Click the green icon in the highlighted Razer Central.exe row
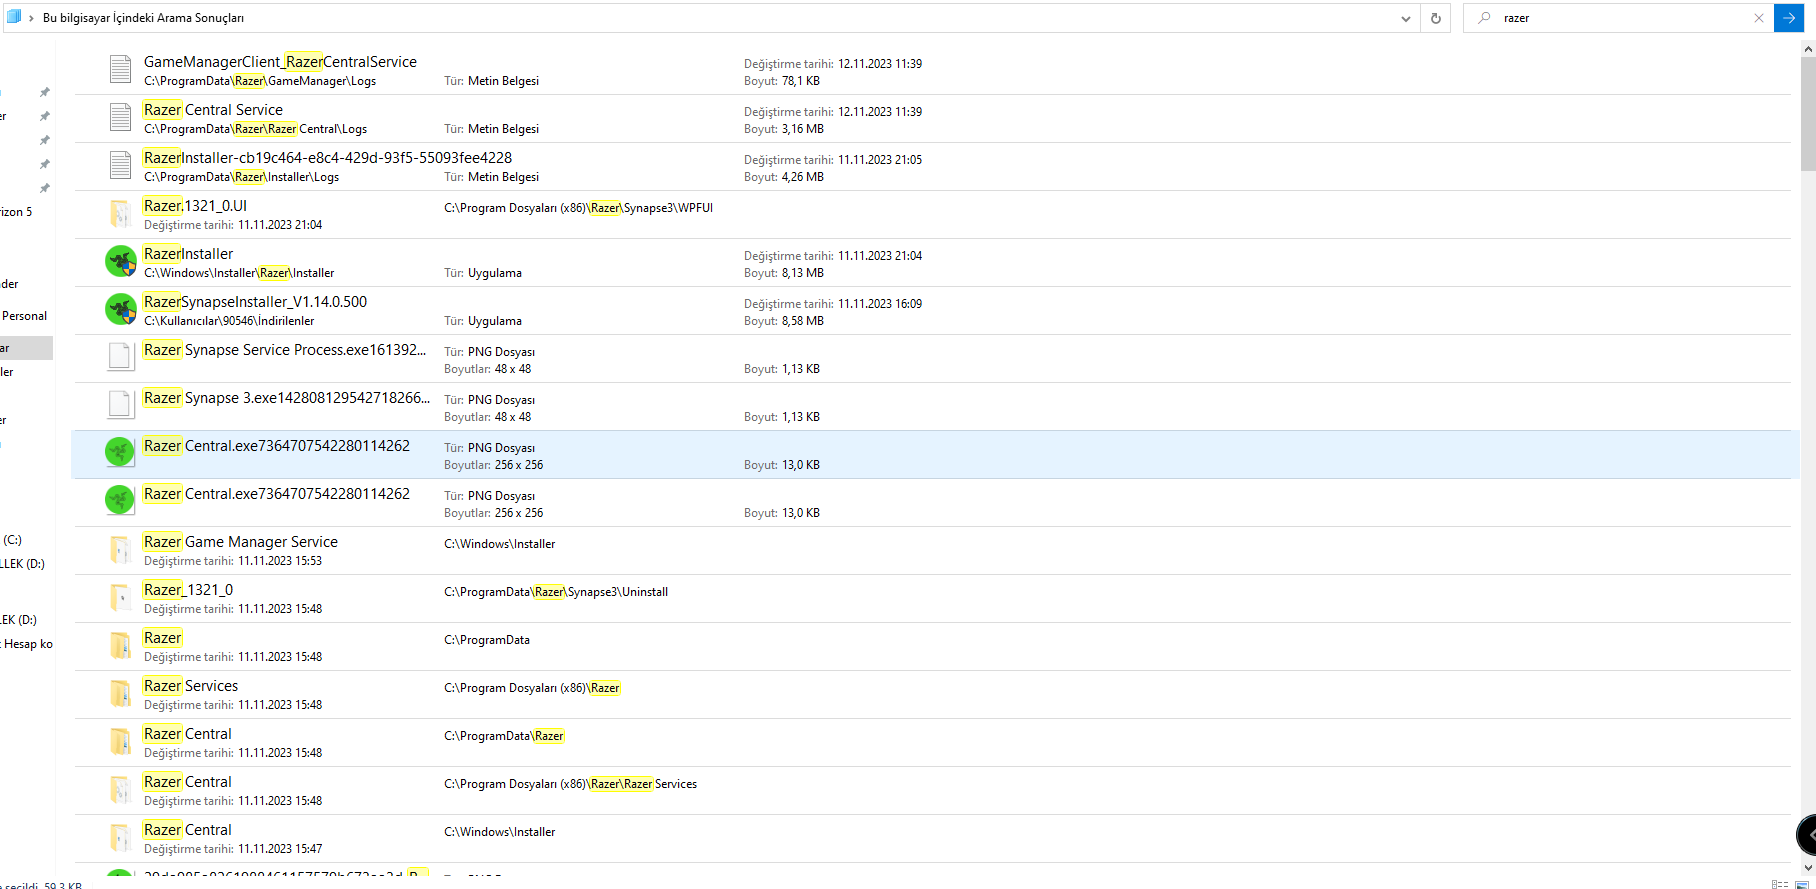 120,452
